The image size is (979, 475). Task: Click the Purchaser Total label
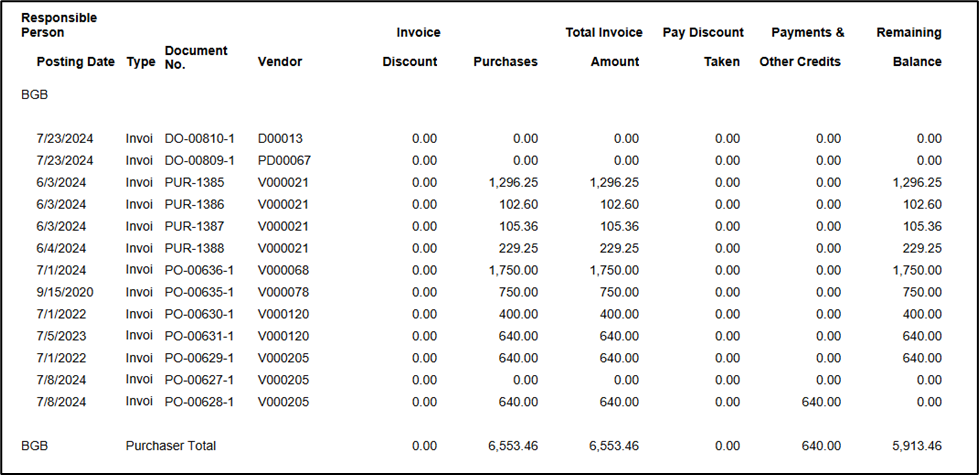[171, 446]
